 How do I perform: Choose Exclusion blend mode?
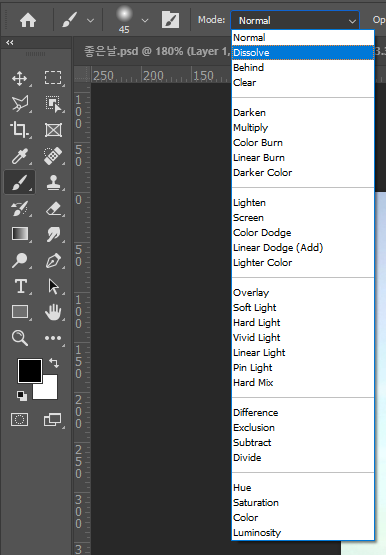point(303,428)
